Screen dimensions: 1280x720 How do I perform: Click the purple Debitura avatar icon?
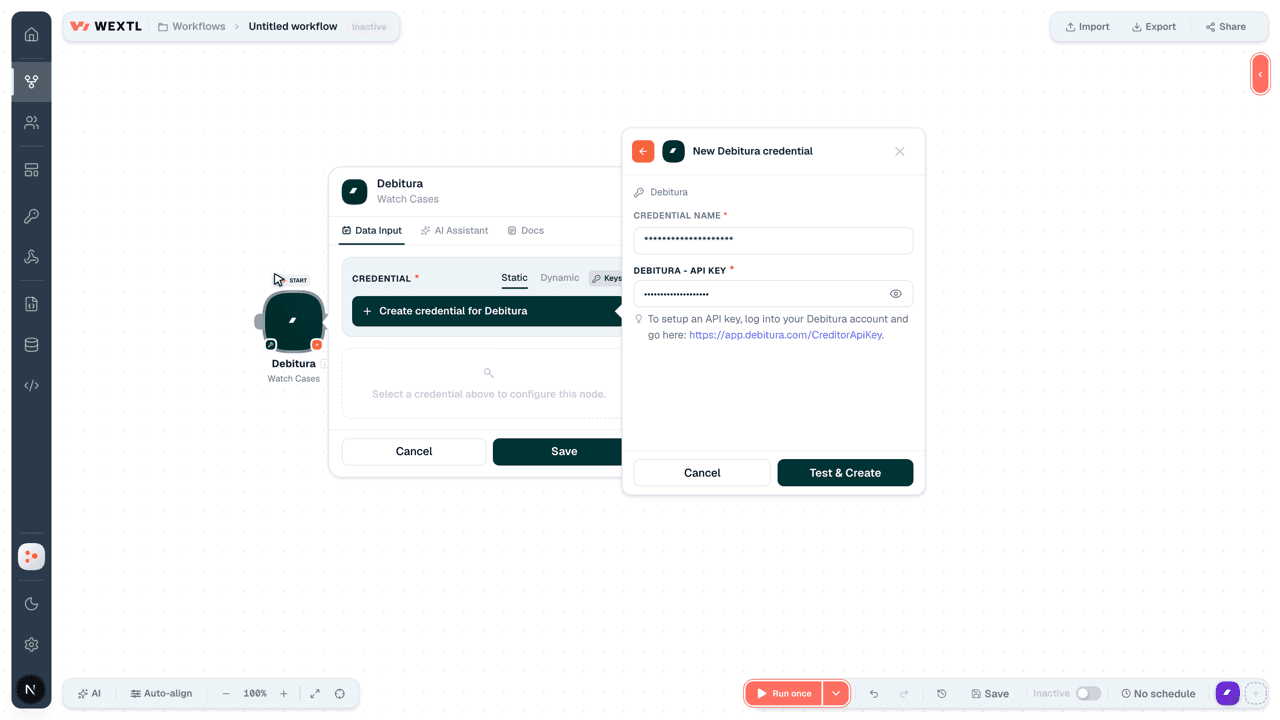(x=1227, y=693)
